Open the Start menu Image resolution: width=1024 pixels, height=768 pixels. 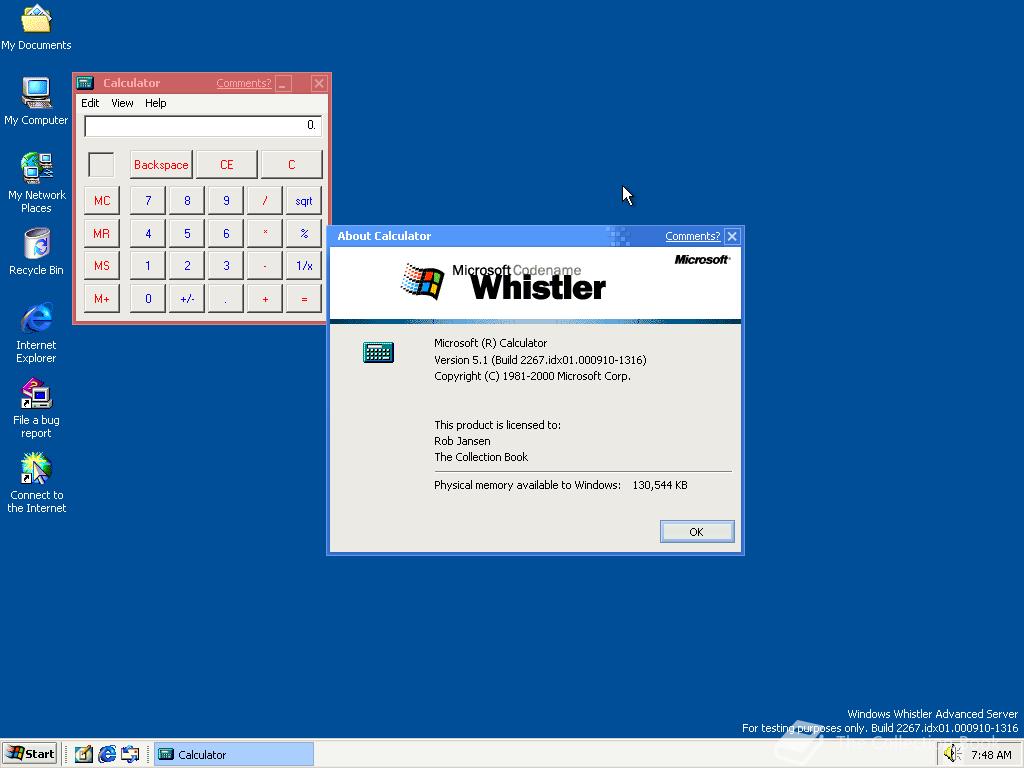[x=29, y=754]
